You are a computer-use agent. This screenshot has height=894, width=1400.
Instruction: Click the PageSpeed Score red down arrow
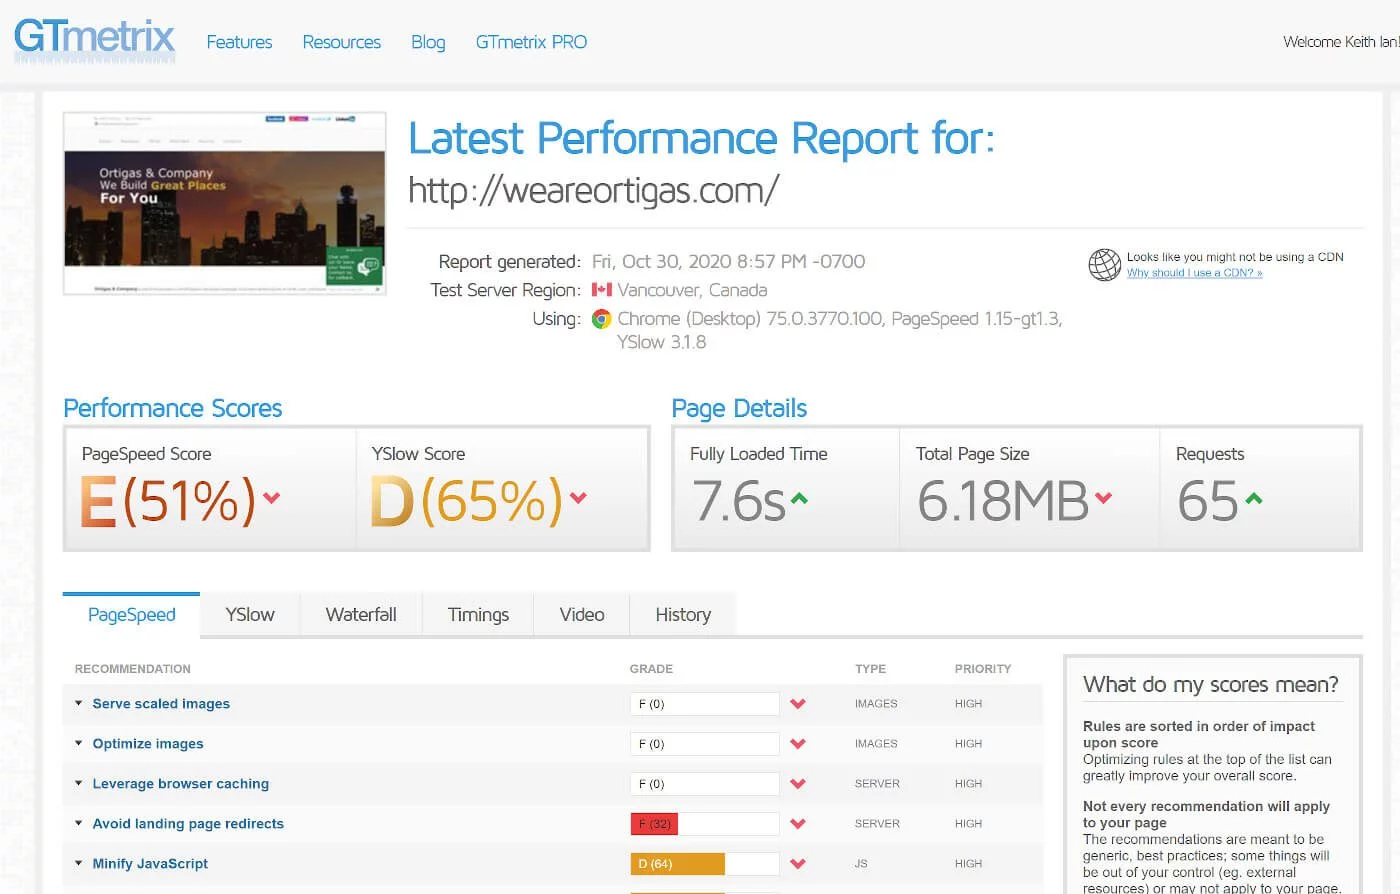tap(271, 497)
